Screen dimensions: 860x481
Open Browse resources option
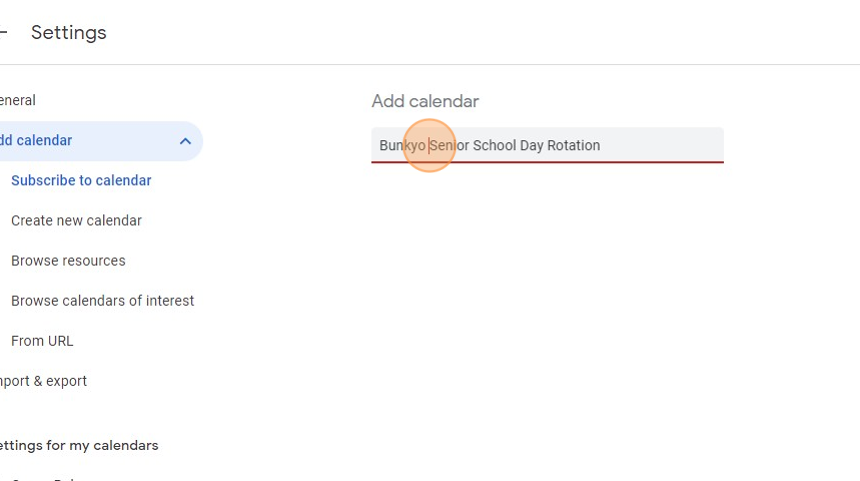coord(68,261)
